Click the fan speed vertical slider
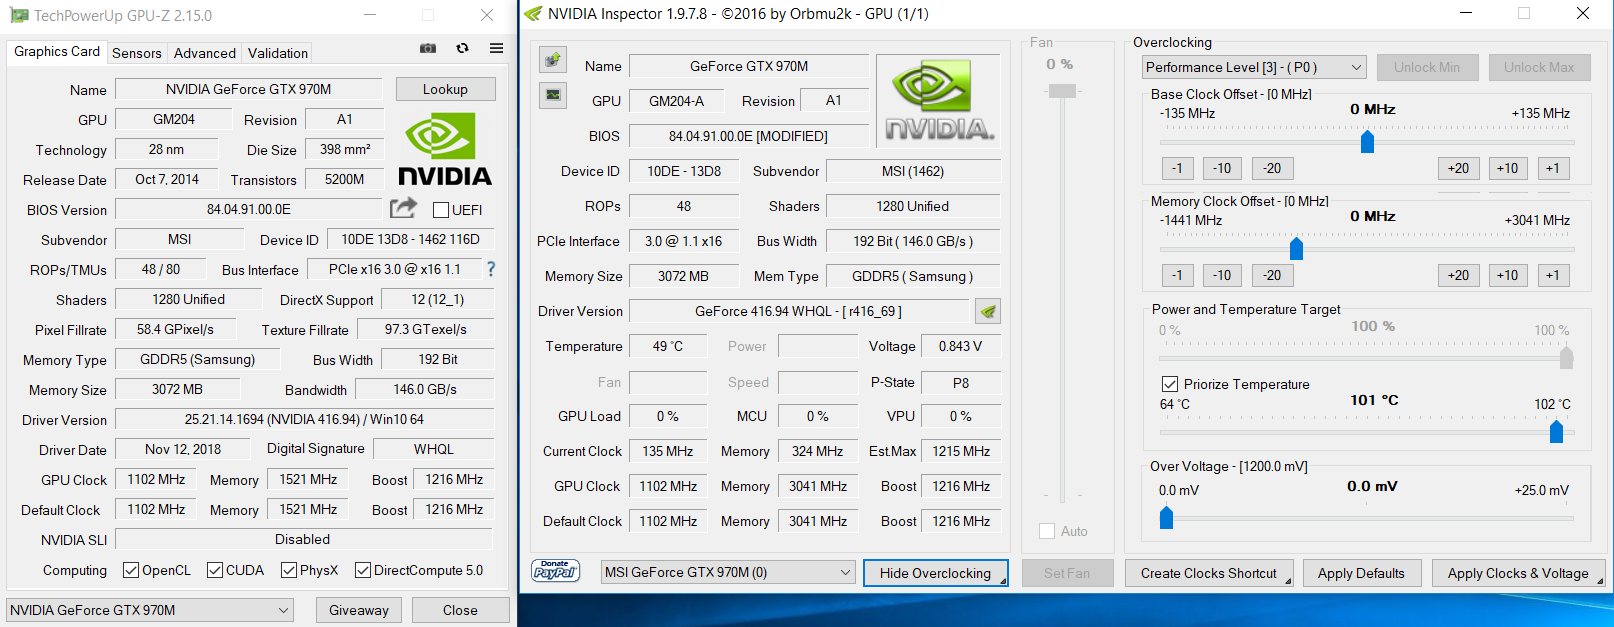Screen dimensions: 1614x627 pyautogui.click(x=1062, y=91)
